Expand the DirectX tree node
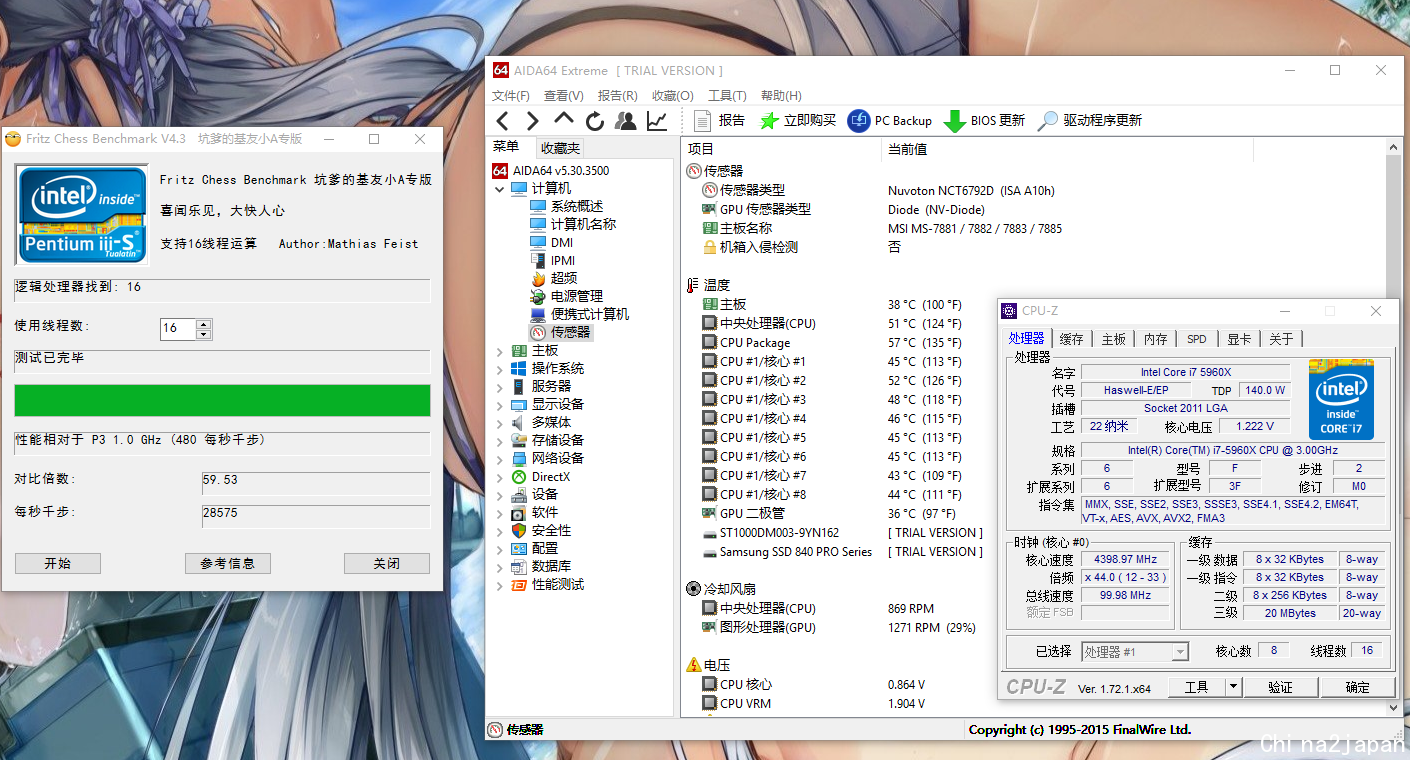 (x=500, y=477)
